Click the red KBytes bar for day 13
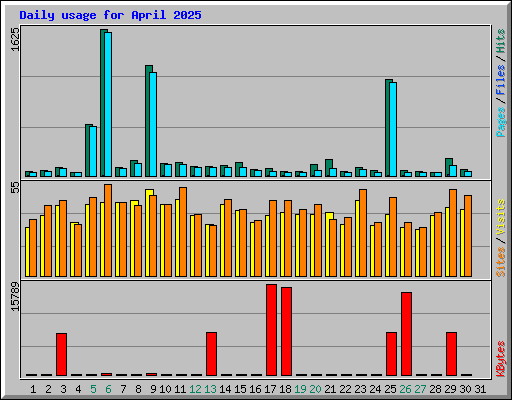 tap(211, 354)
